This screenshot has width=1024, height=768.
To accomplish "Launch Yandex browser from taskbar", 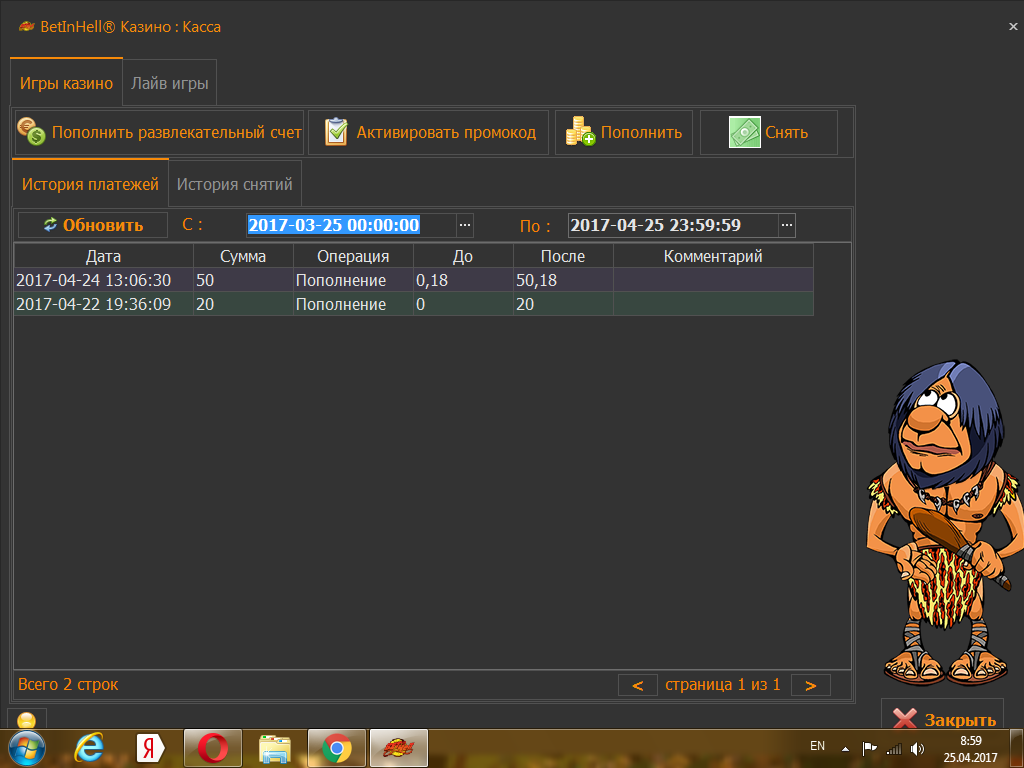I will (151, 747).
